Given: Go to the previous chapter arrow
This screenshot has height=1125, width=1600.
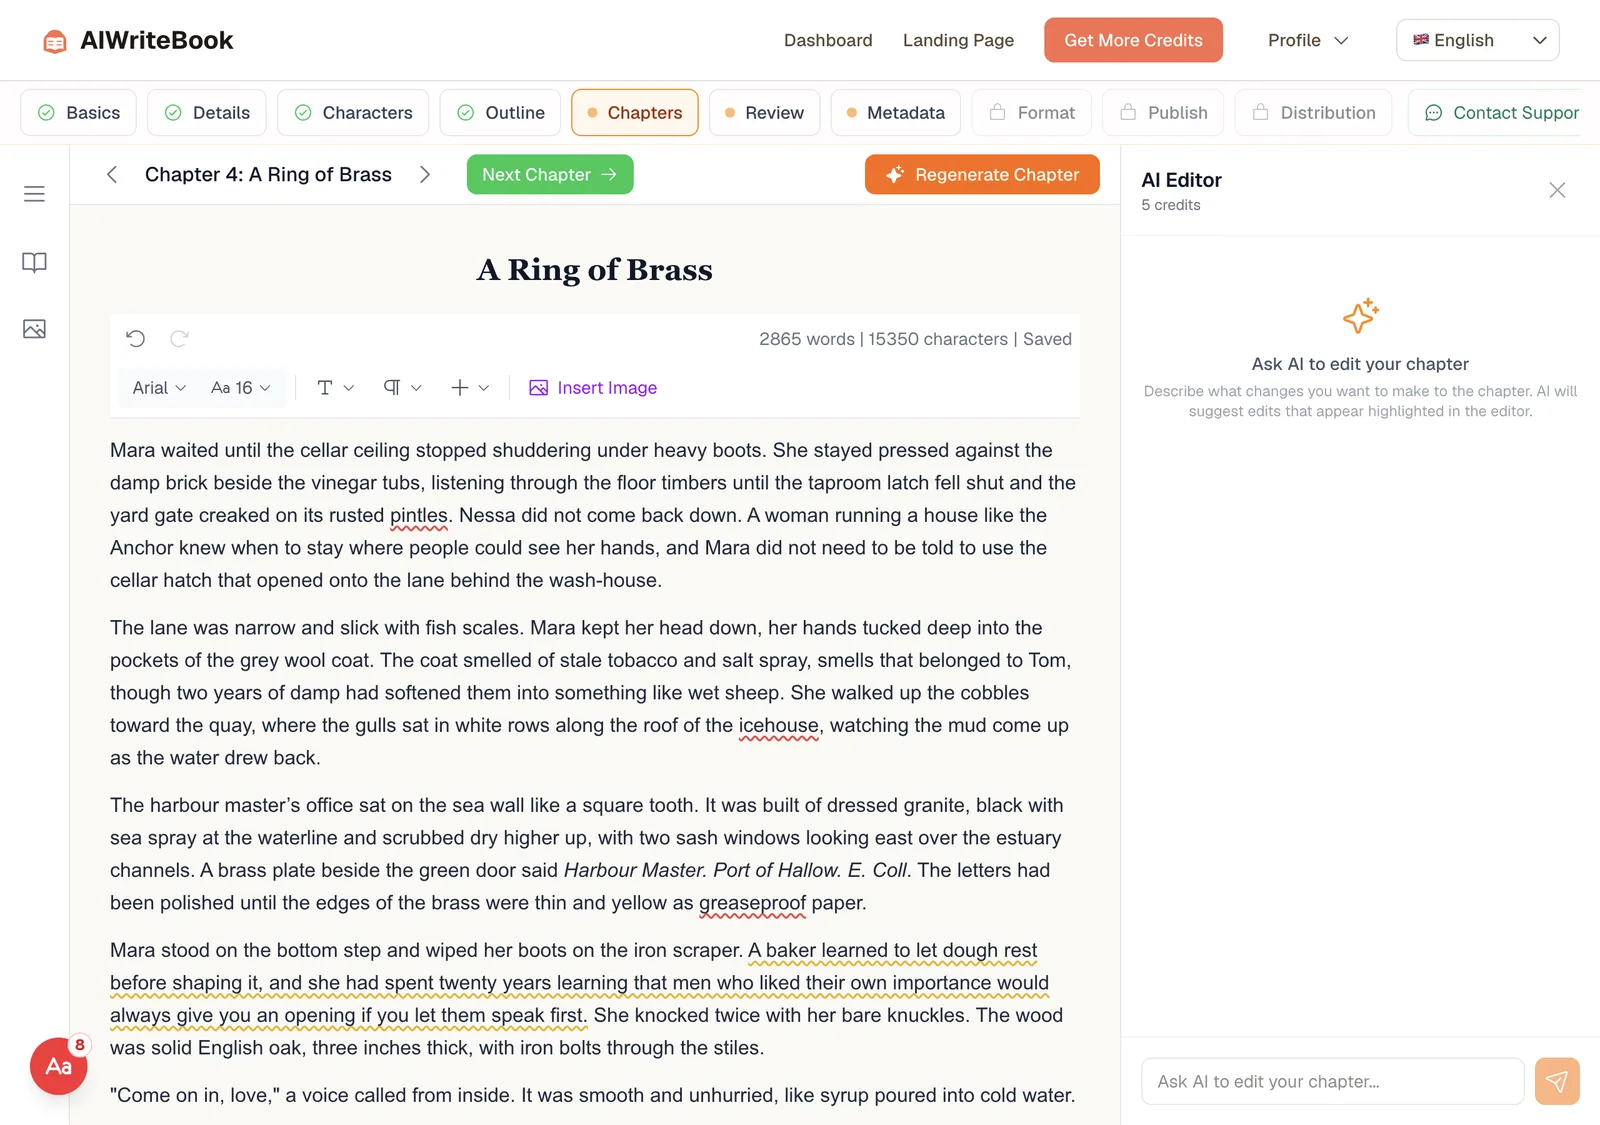Looking at the screenshot, I should [x=112, y=174].
